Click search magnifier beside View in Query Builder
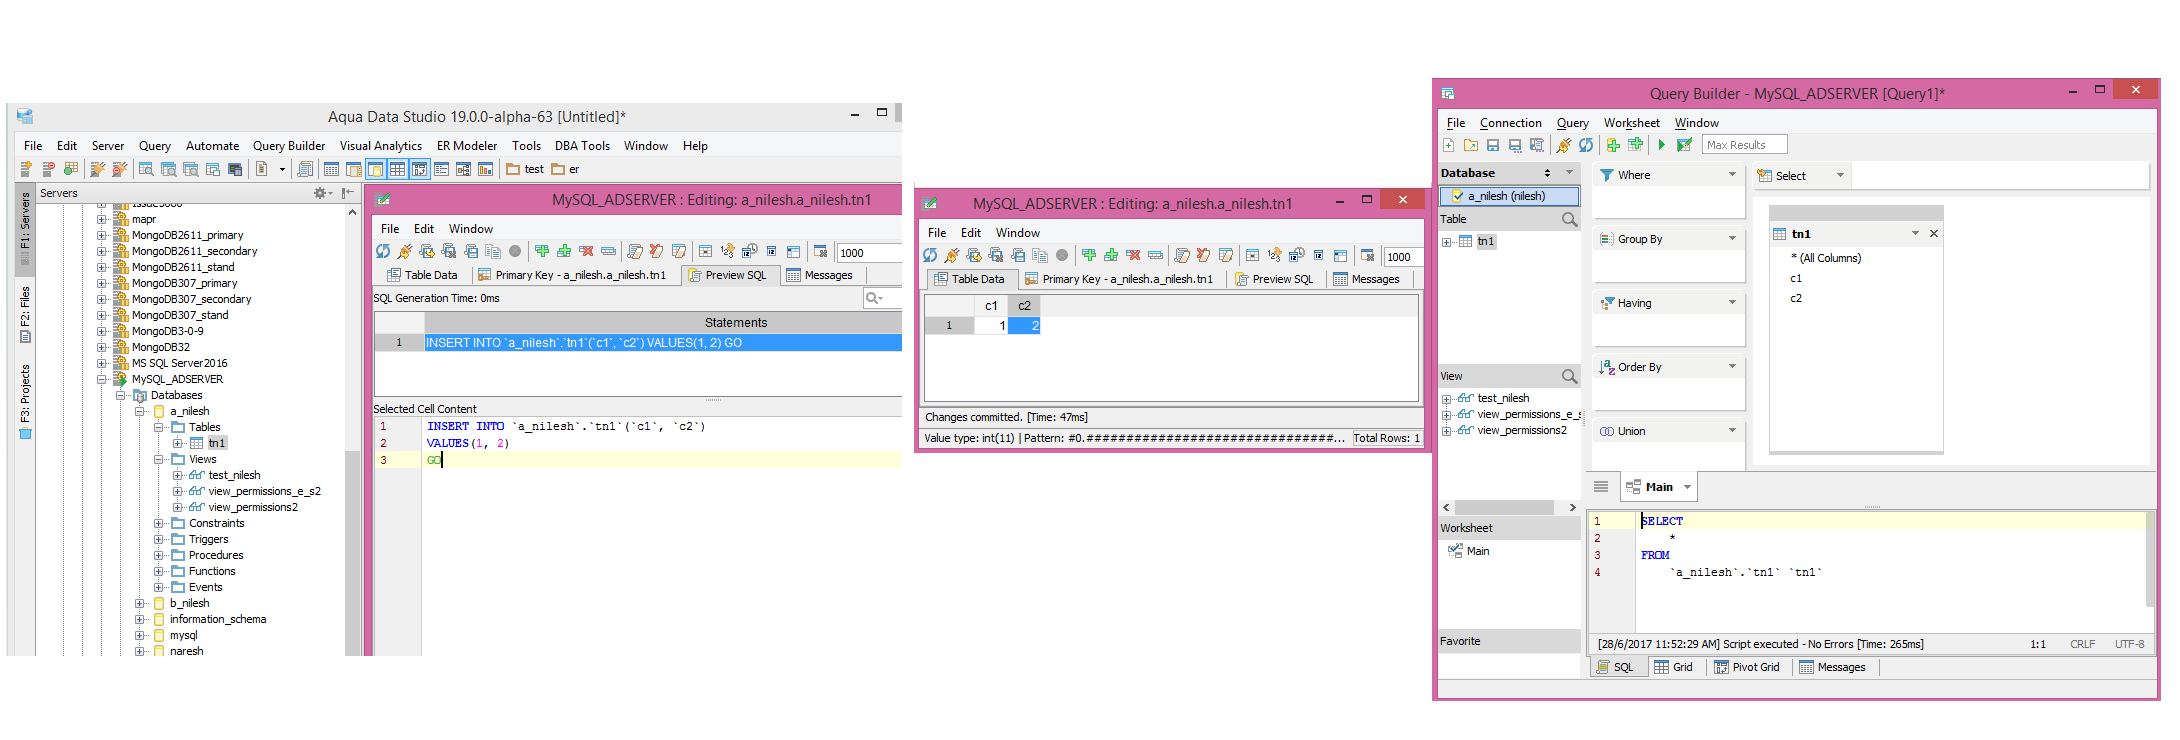The width and height of the screenshot is (2180, 740). (1569, 376)
